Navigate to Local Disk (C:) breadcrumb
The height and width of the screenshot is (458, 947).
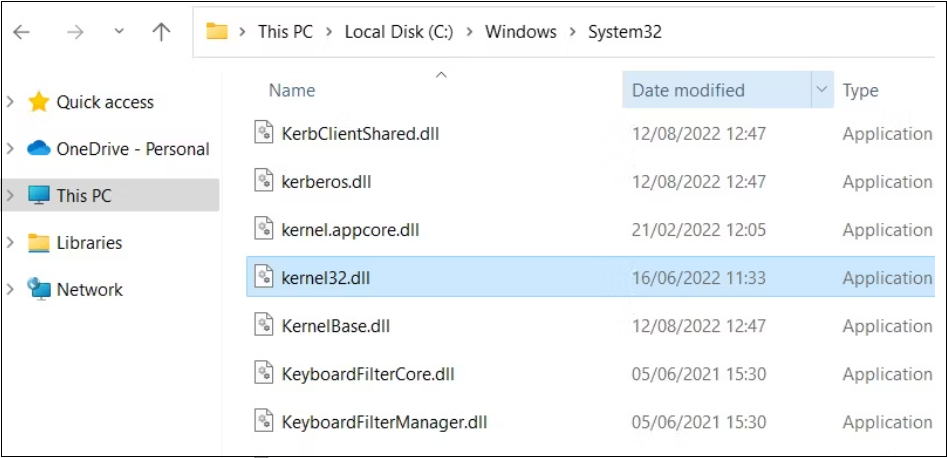(x=398, y=32)
